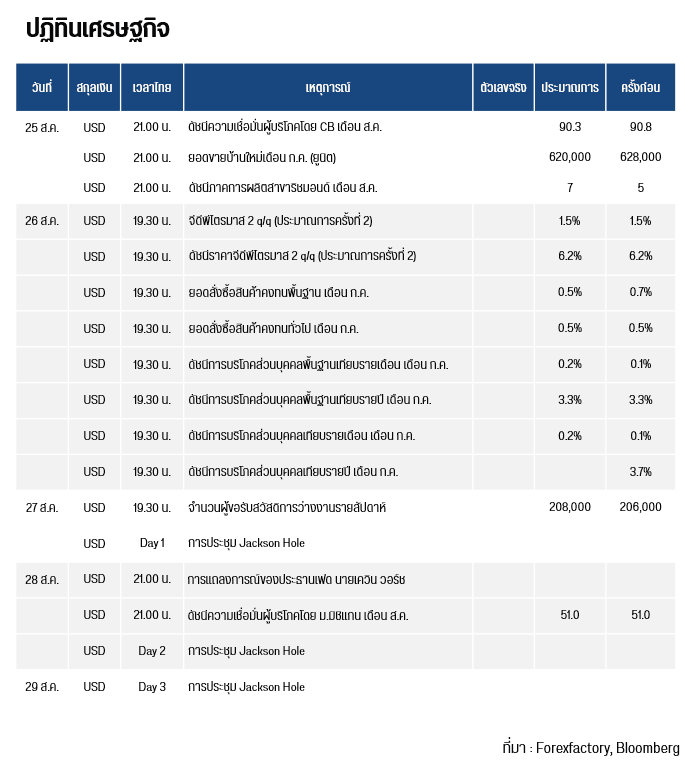Click the 3.7% previous value
Image resolution: width=688 pixels, height=770 pixels.
point(640,472)
